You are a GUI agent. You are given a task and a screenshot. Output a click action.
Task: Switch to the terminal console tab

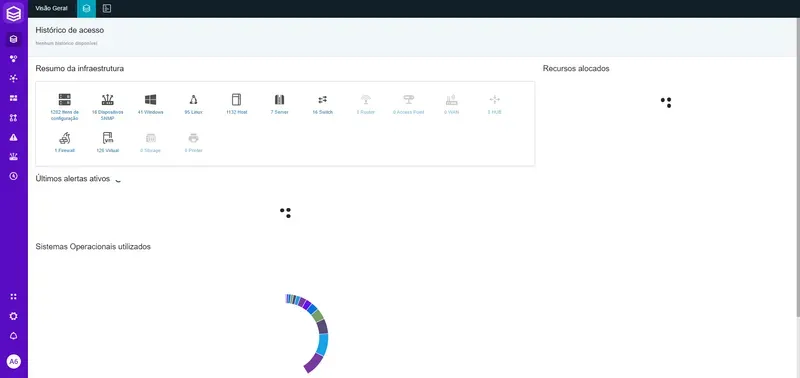(107, 9)
